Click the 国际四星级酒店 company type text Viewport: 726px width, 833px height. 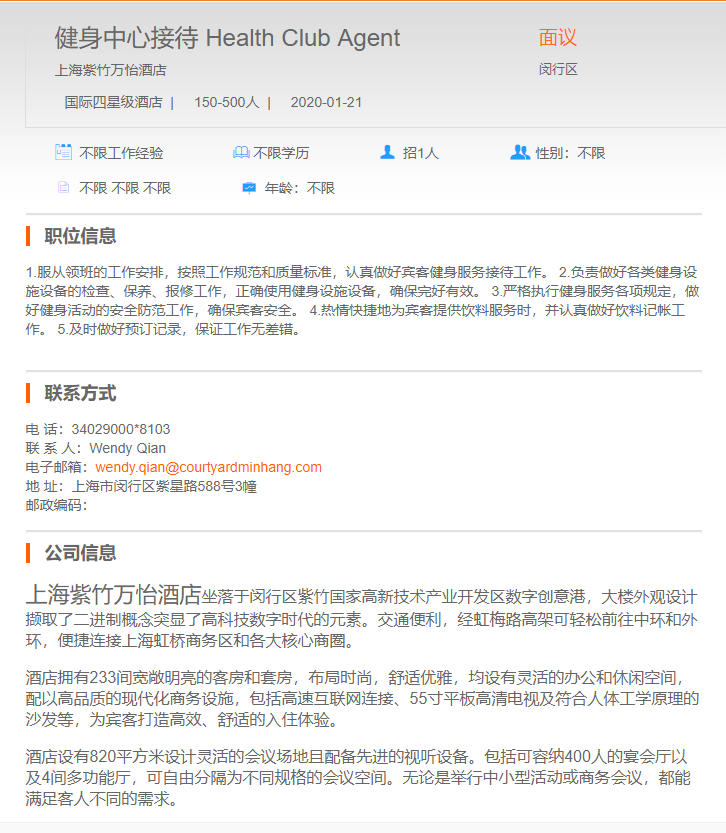click(x=113, y=102)
